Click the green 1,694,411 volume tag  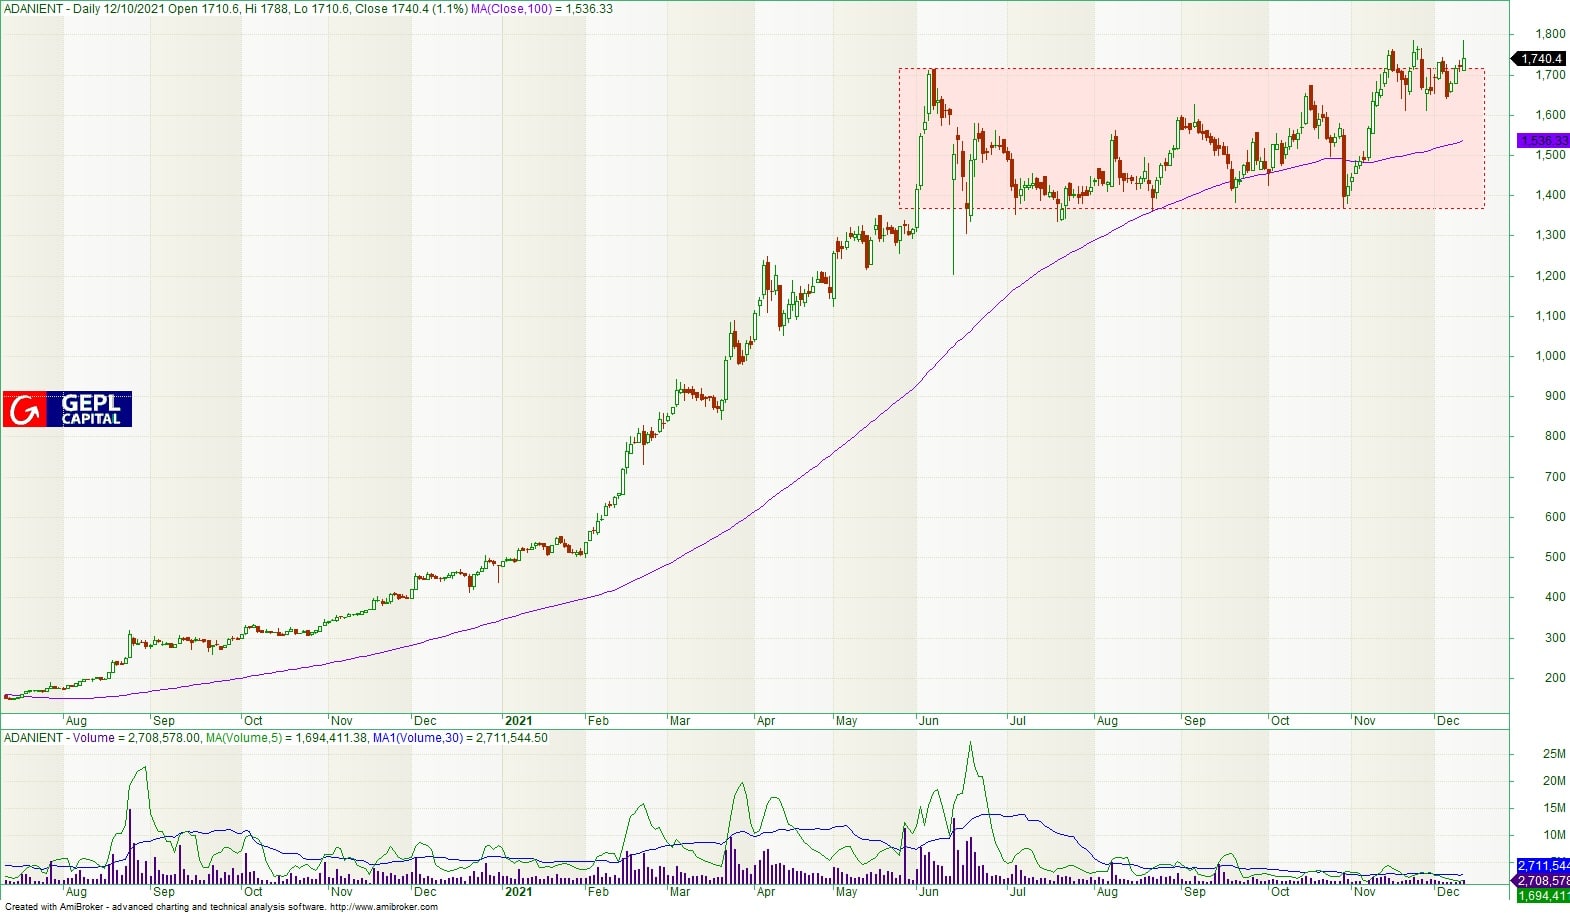tap(1543, 896)
